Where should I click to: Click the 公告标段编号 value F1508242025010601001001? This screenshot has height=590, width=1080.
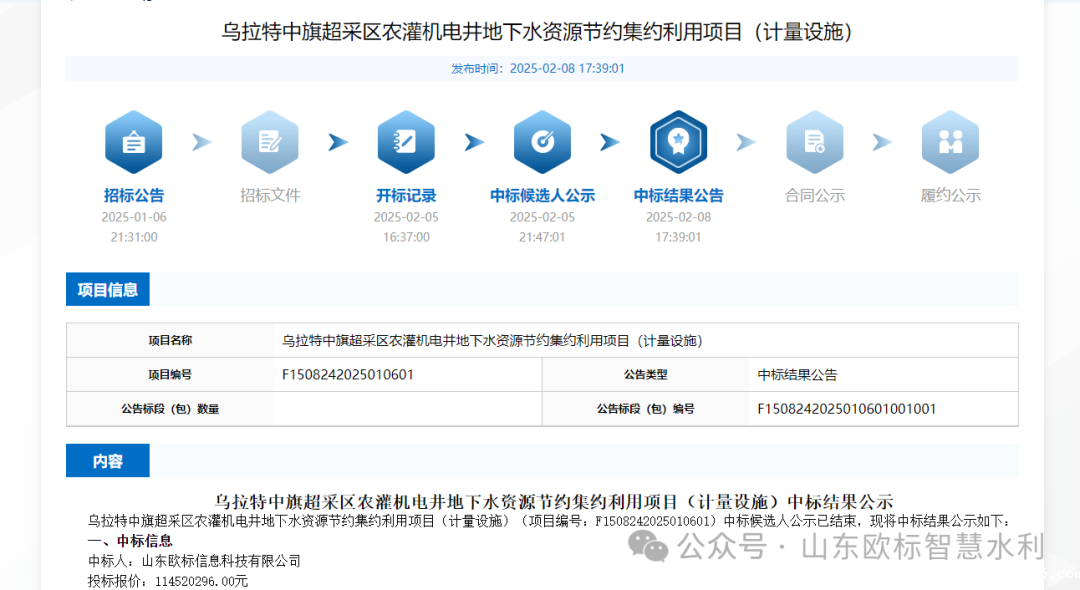click(x=847, y=409)
